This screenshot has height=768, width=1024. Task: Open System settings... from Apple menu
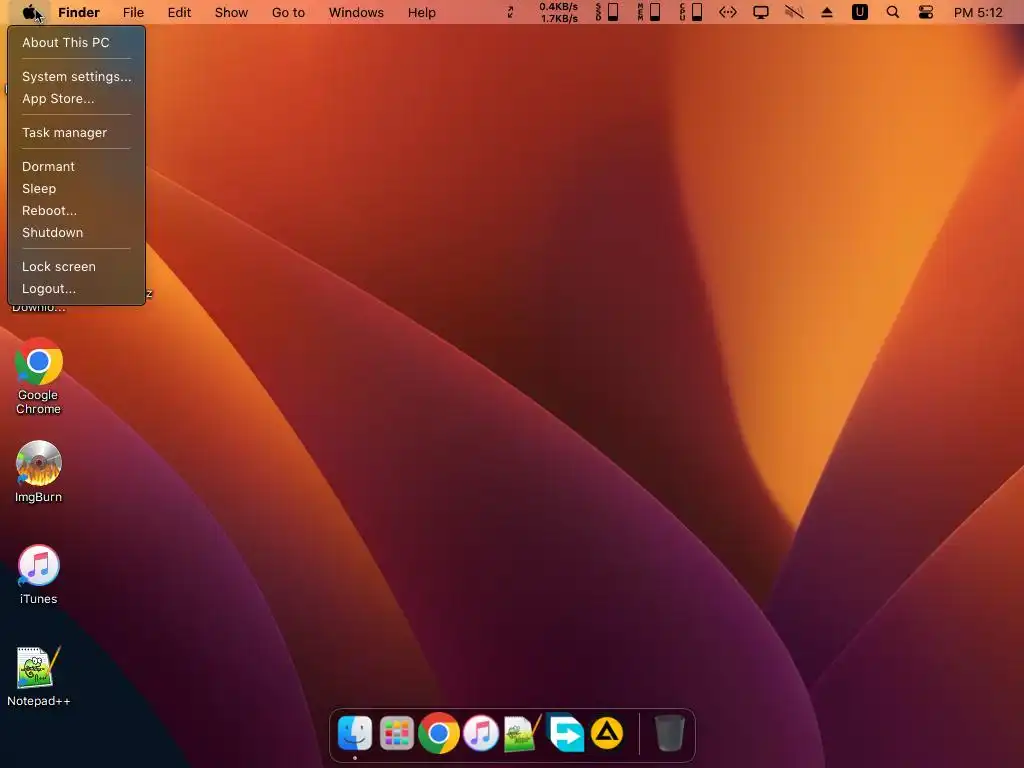click(x=76, y=76)
